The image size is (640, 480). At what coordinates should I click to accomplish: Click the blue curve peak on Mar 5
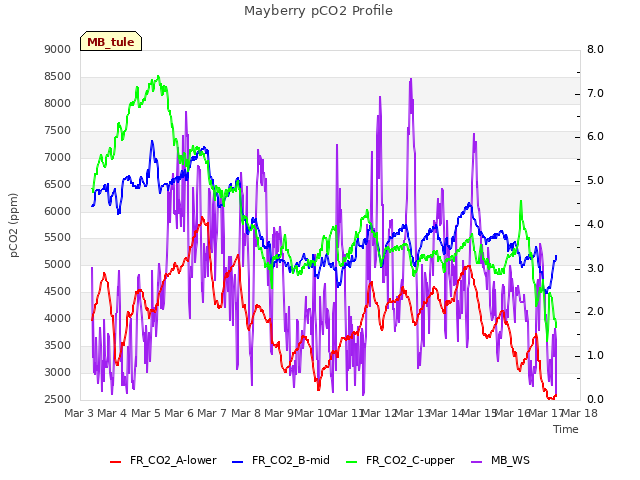(152, 141)
